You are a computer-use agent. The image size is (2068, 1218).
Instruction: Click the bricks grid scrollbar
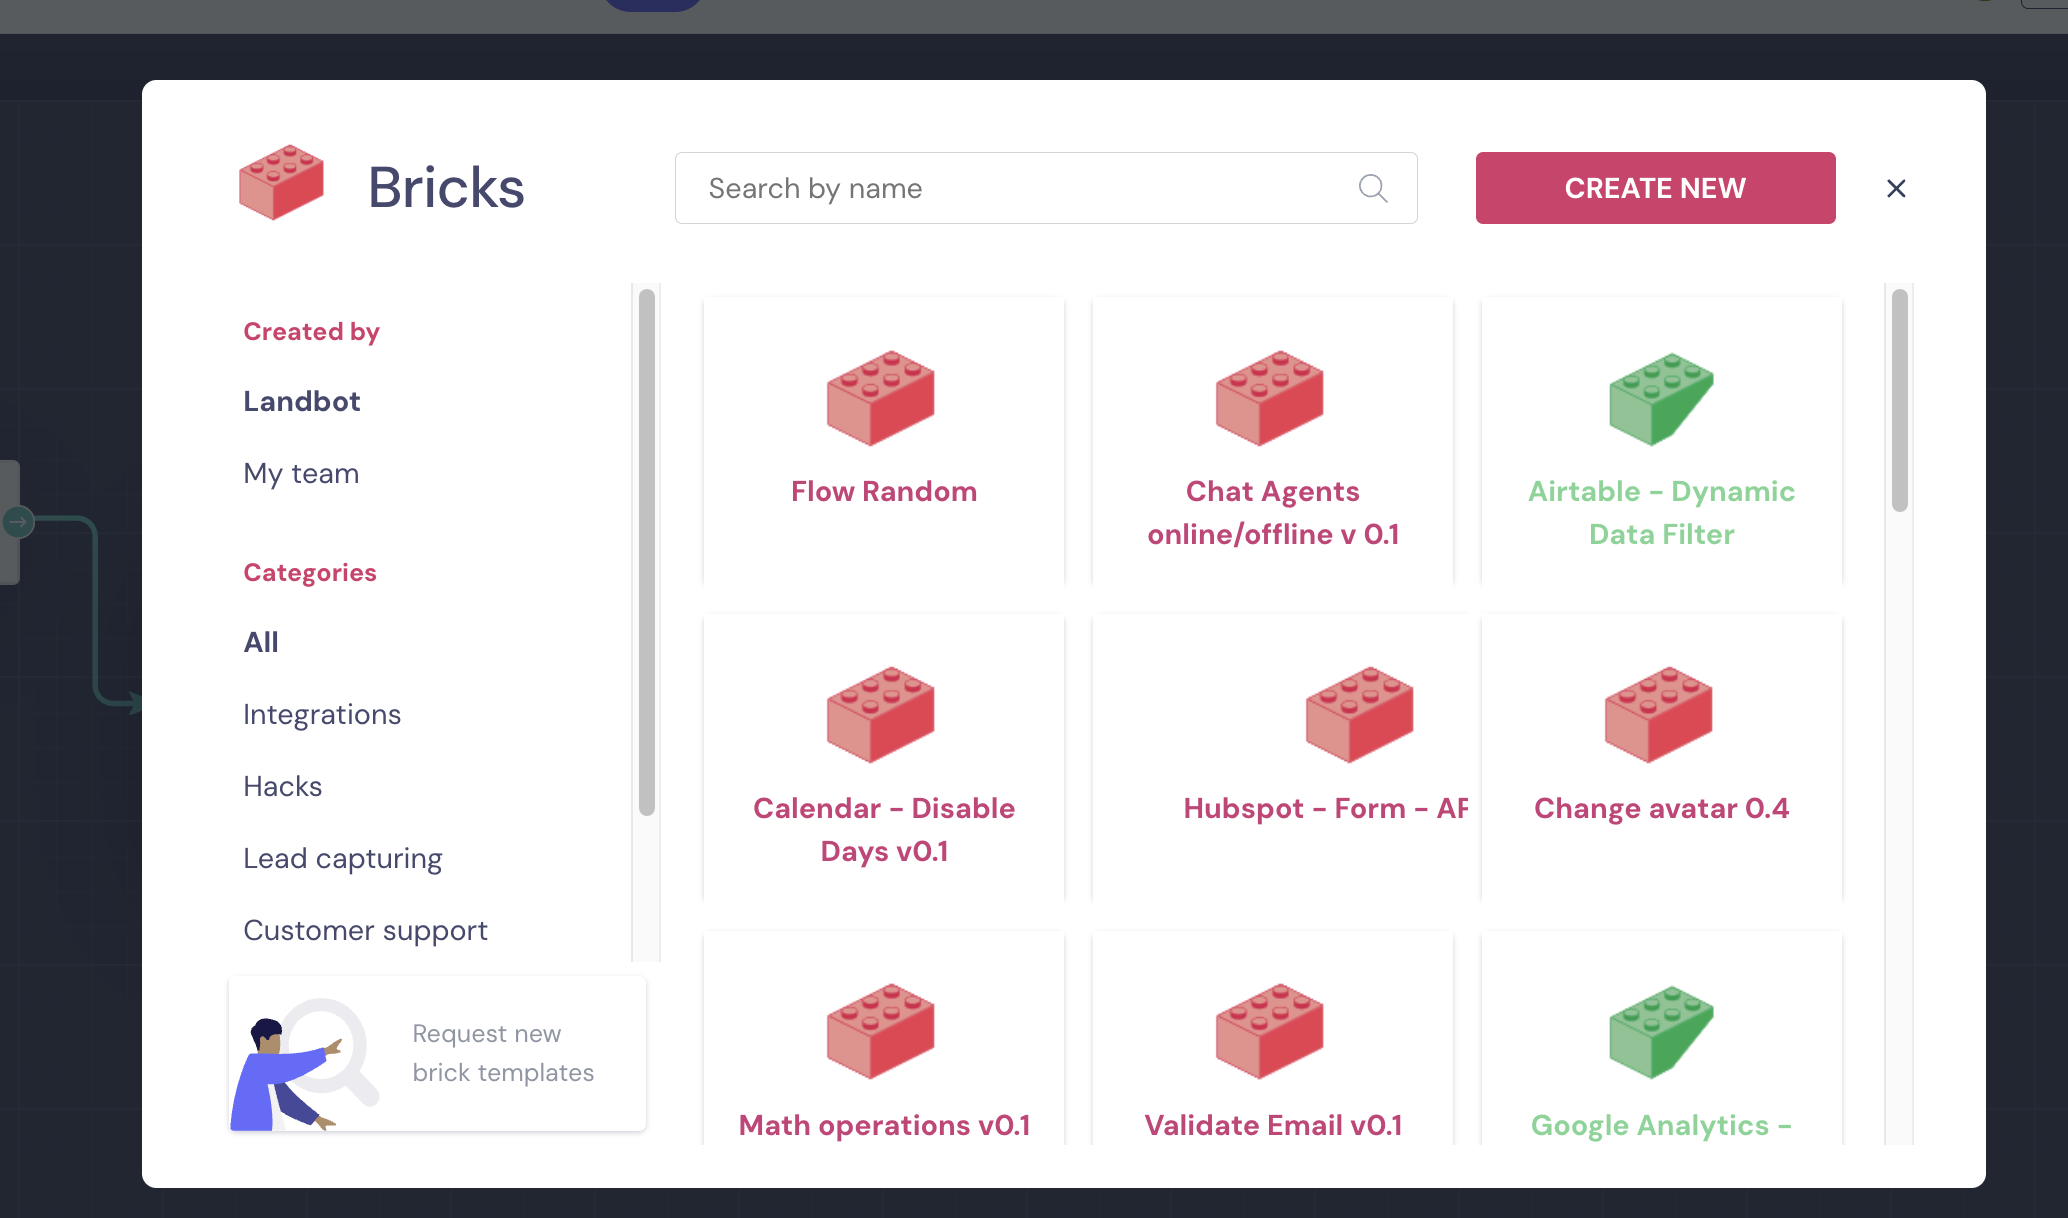pyautogui.click(x=1900, y=400)
